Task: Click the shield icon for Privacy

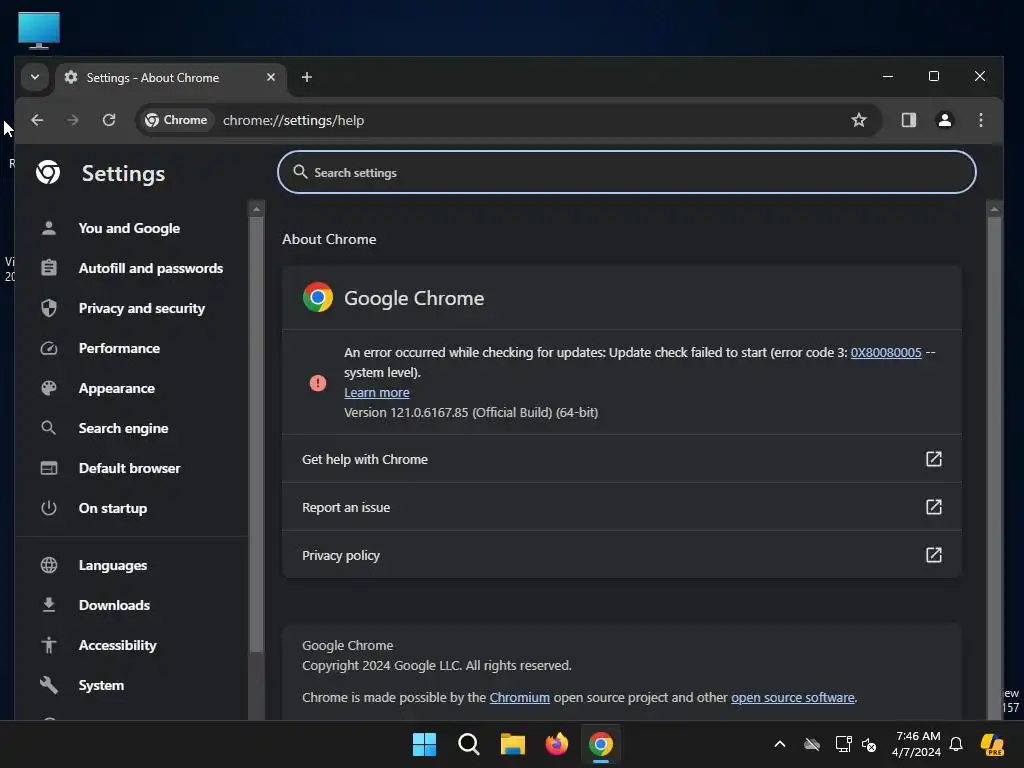Action: point(49,308)
